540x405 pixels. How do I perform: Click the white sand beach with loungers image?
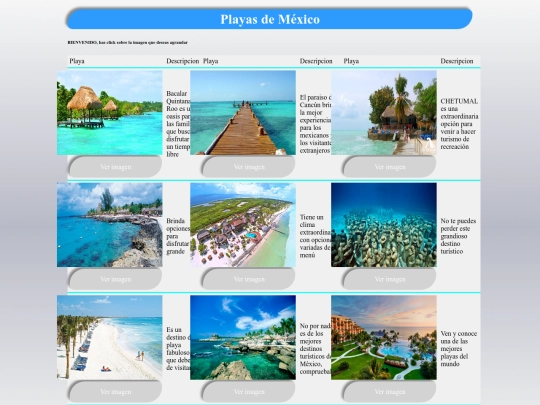110,338
